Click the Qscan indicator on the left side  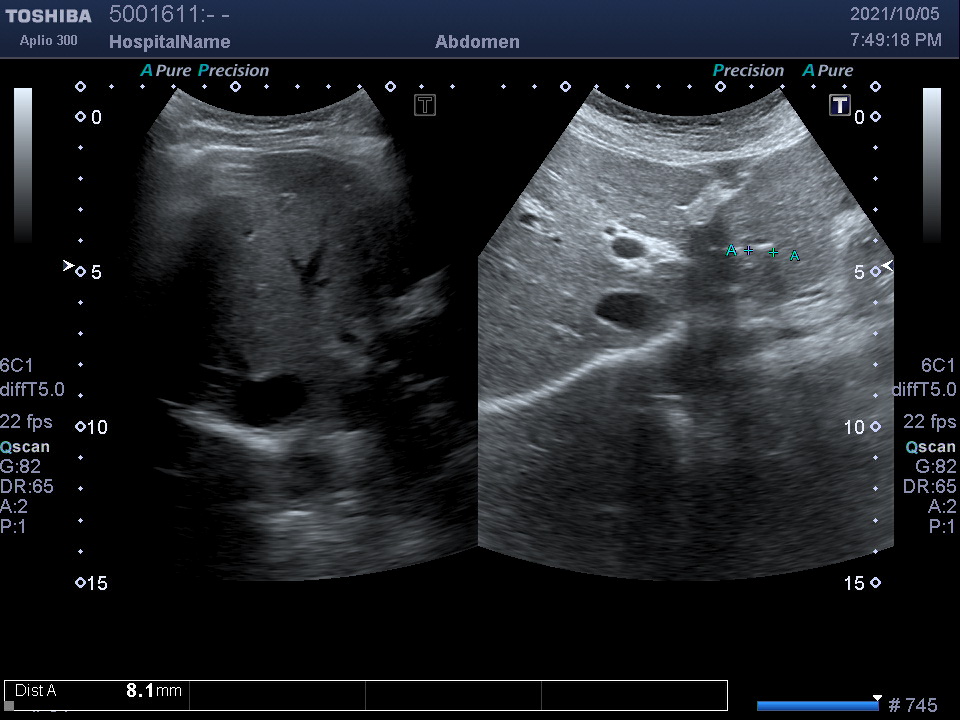click(25, 447)
